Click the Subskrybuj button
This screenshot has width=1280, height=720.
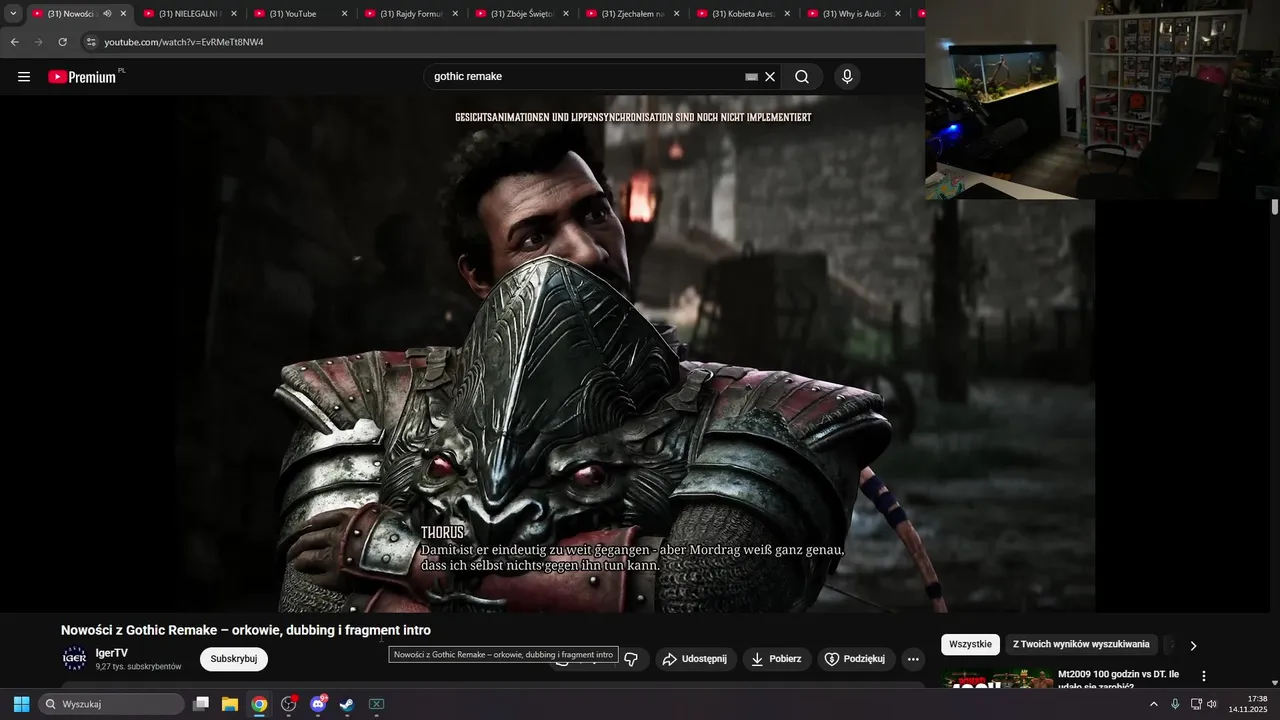(x=234, y=659)
